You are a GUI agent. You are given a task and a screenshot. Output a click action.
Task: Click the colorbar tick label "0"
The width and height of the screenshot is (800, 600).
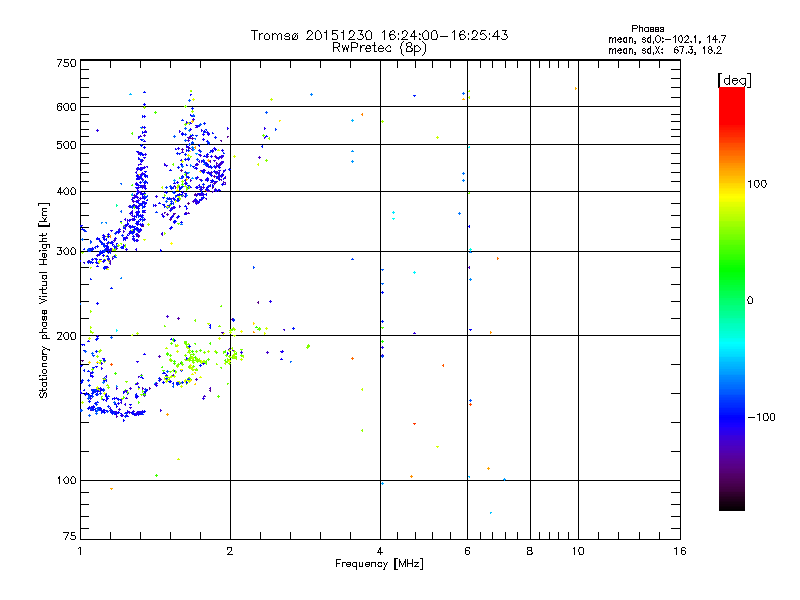(x=750, y=301)
